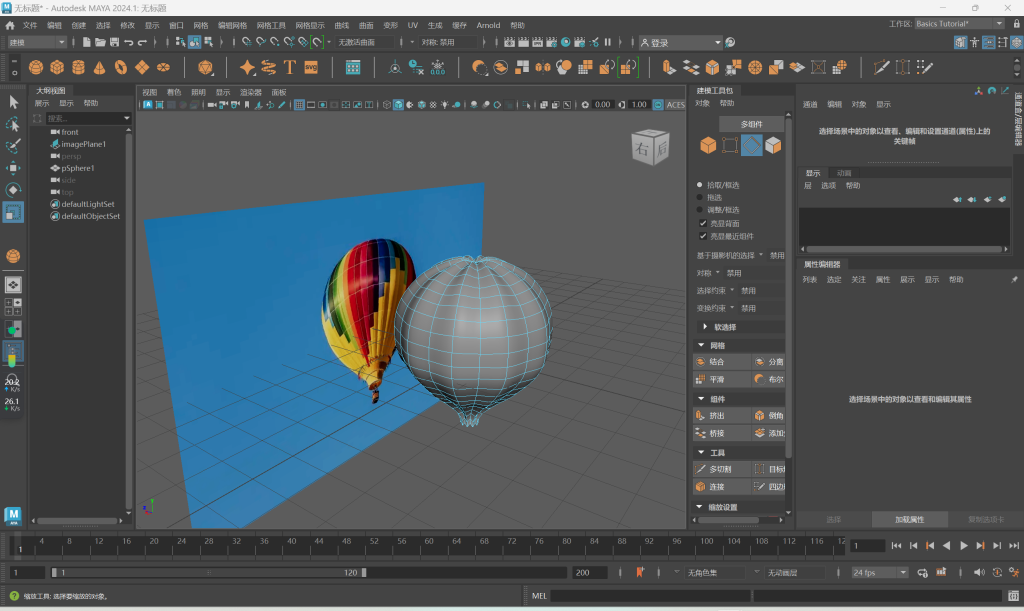Image resolution: width=1024 pixels, height=611 pixels.
Task: Click the 加载属性 button
Action: click(x=910, y=520)
